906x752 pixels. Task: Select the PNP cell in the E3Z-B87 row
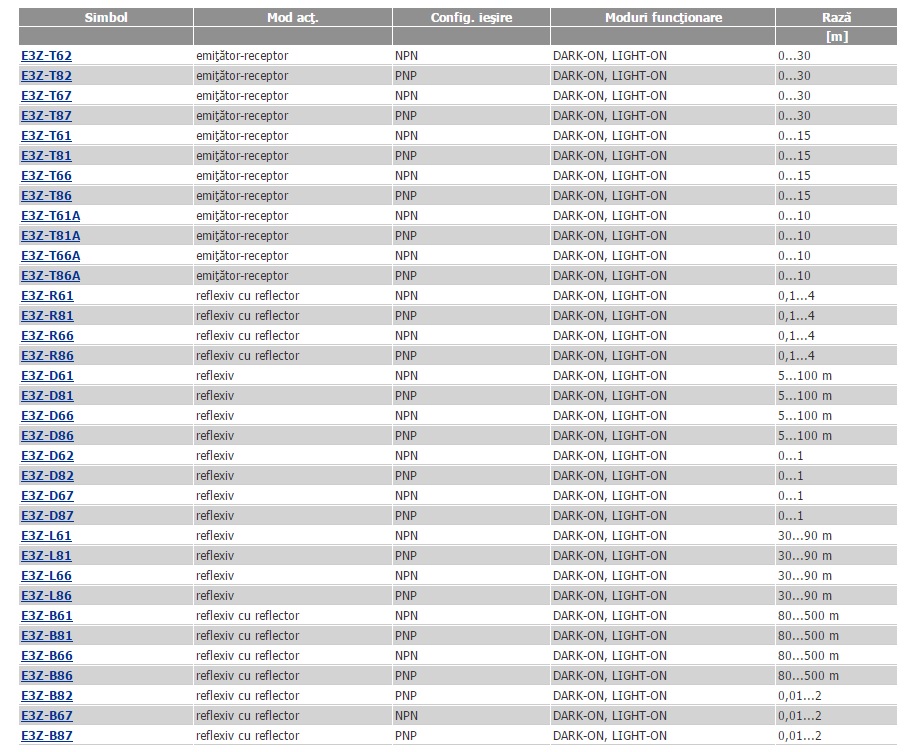pyautogui.click(x=406, y=736)
